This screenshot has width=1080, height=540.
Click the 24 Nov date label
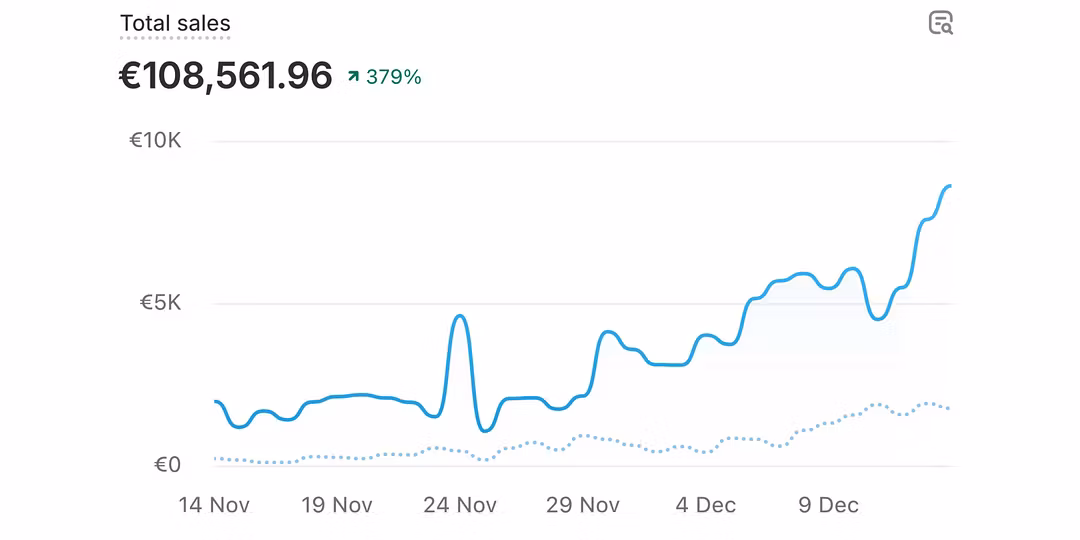pos(461,505)
